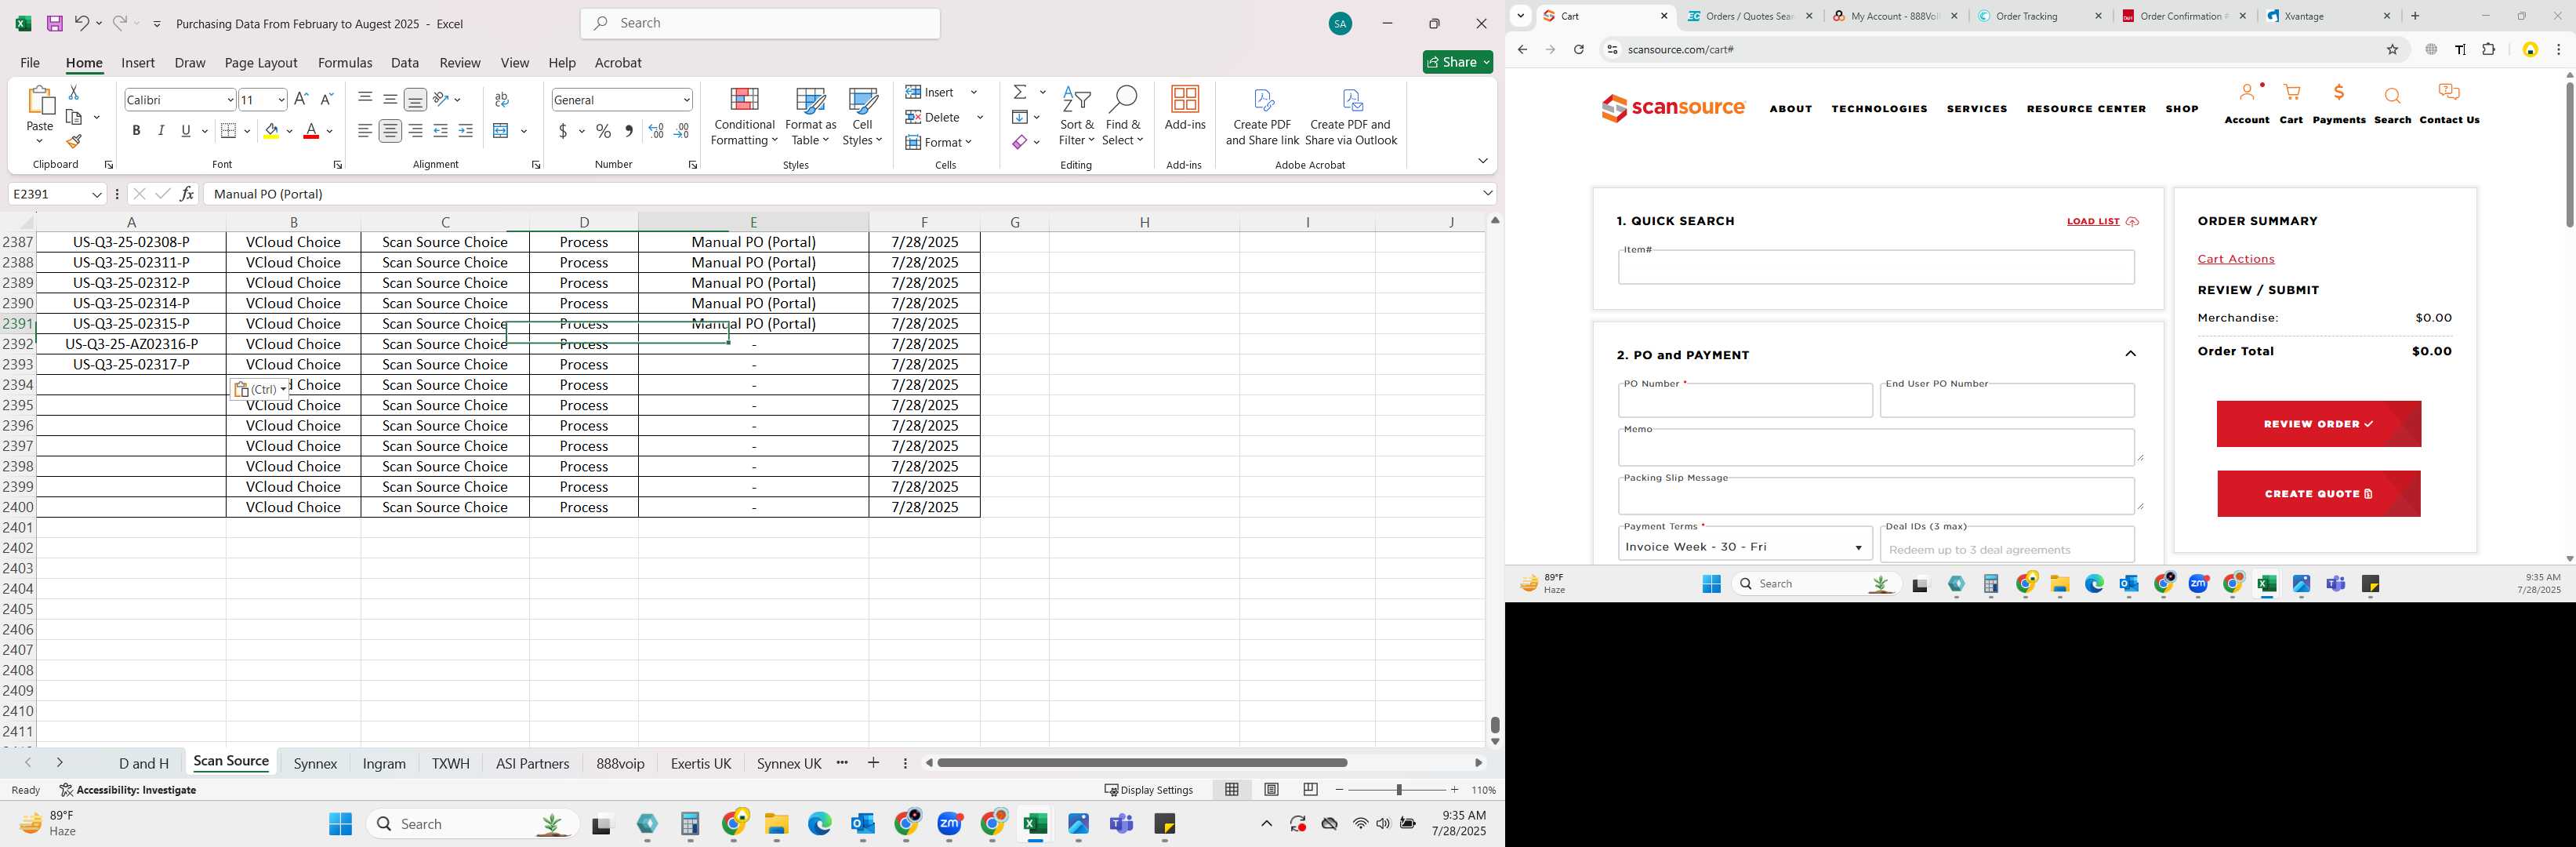This screenshot has height=847, width=2576.
Task: Open the Name Box dropdown arrow
Action: point(97,194)
